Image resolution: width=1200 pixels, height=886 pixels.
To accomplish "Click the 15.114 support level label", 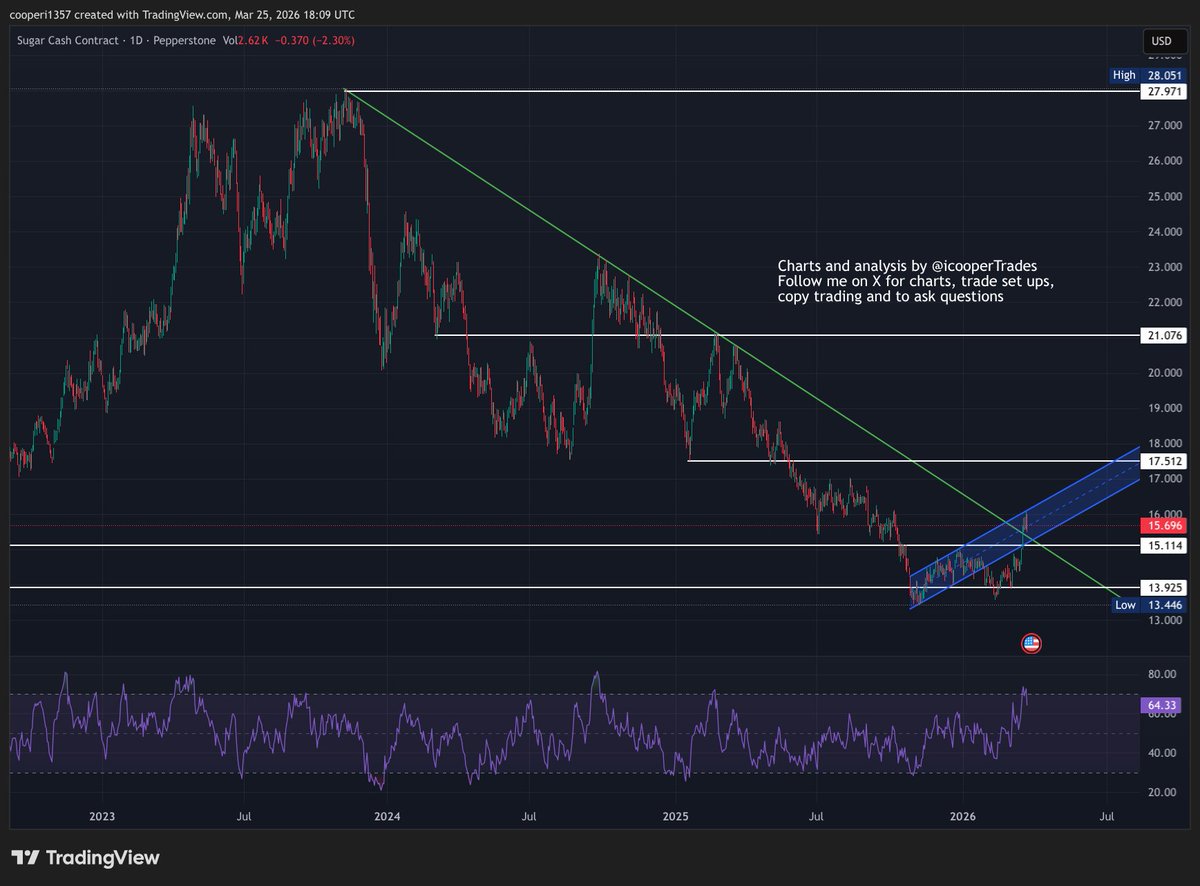I will [1163, 546].
